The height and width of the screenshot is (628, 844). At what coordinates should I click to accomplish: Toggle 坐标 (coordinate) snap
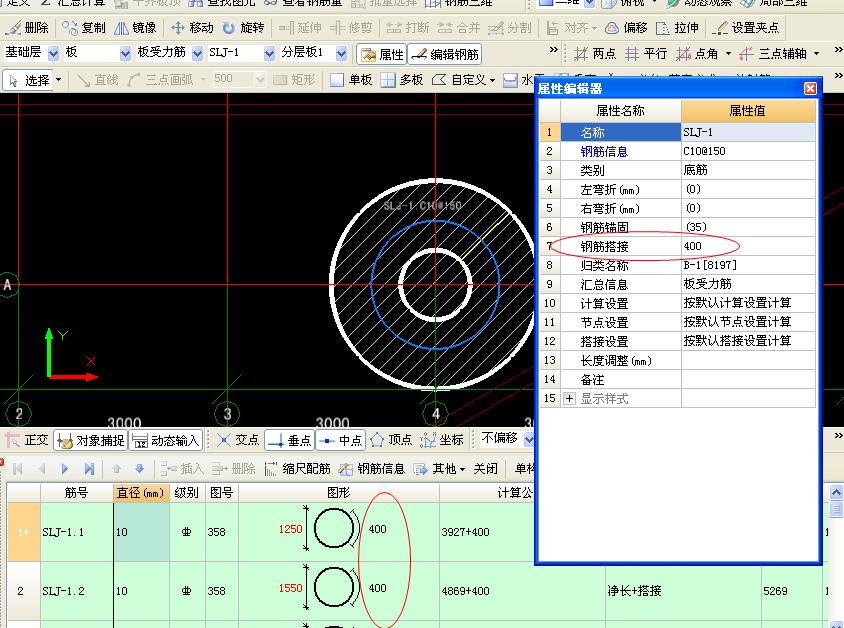[x=442, y=440]
